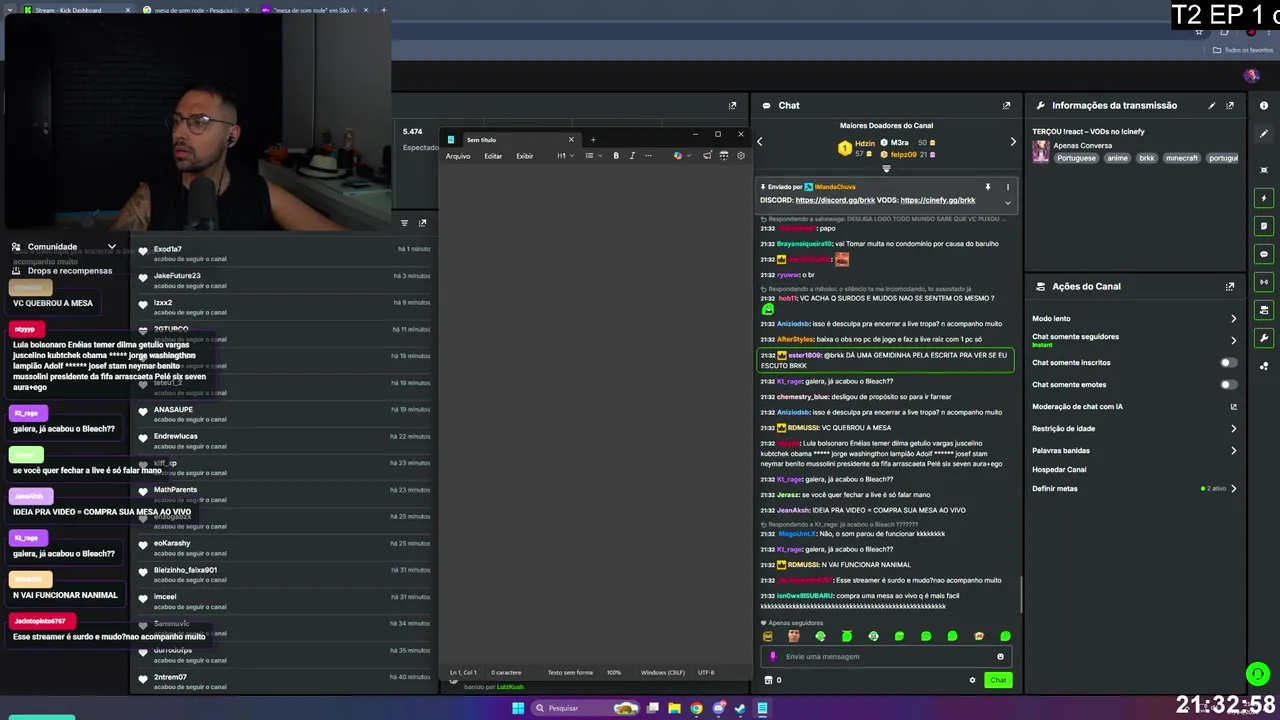Send message with green Chat button
This screenshot has height=720, width=1280.
click(998, 680)
